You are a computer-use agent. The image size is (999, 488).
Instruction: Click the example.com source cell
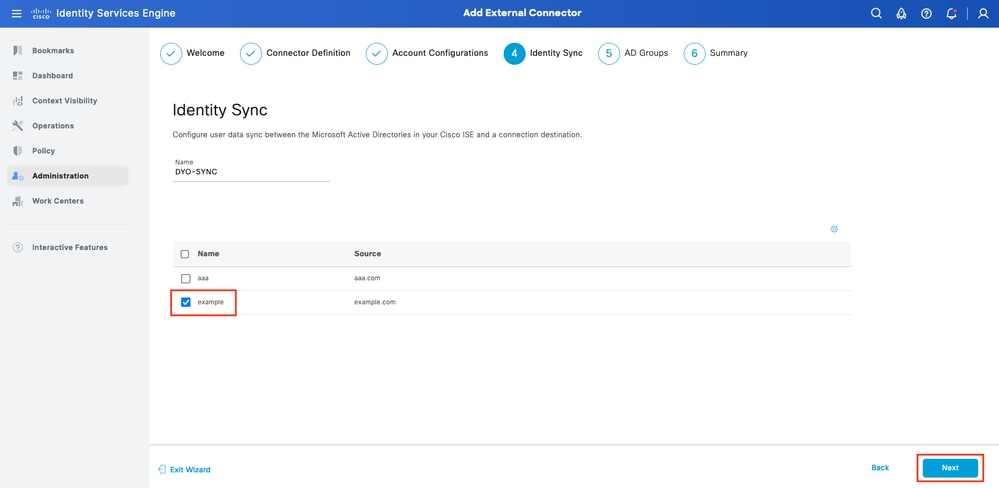(x=375, y=302)
